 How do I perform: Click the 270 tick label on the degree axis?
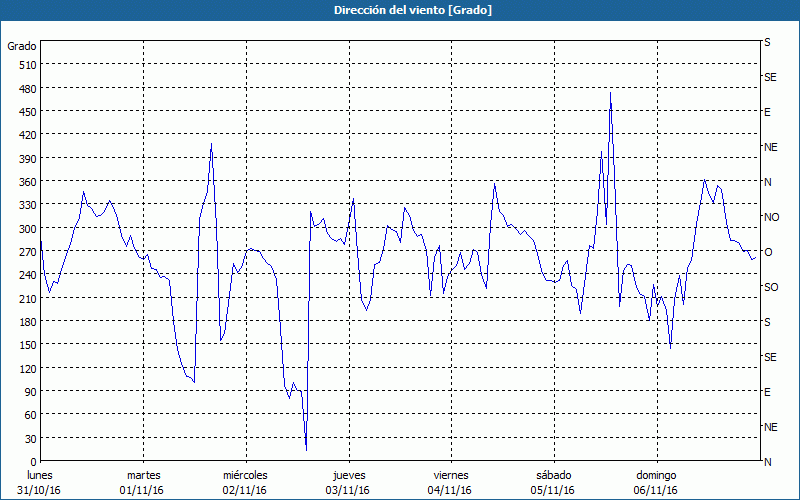27,252
